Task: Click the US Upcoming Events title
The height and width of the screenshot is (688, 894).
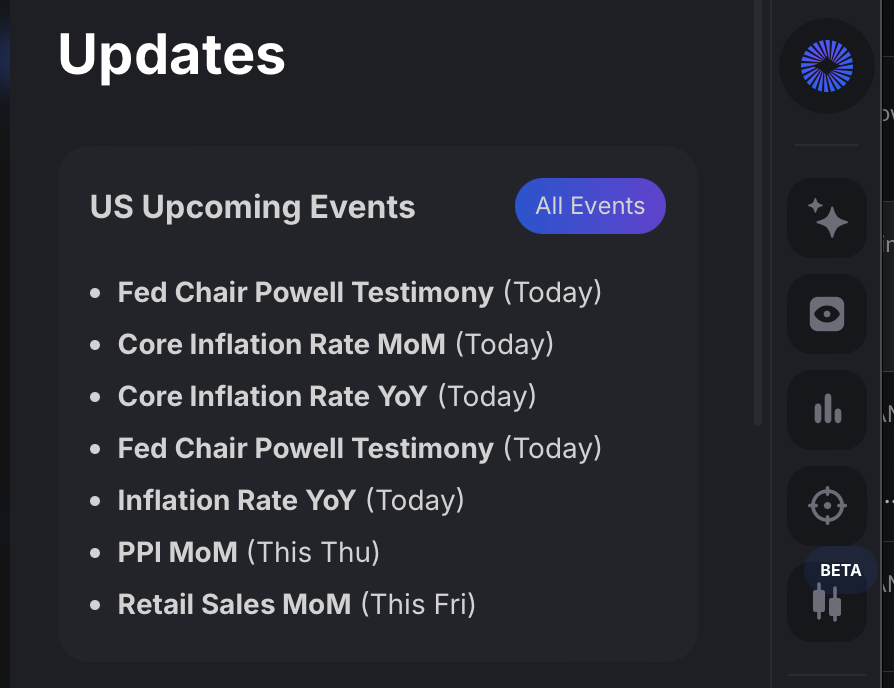Action: 252,207
